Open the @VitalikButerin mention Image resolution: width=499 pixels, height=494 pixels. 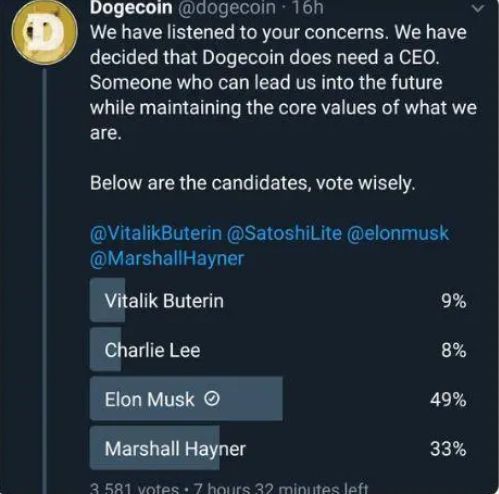[156, 233]
